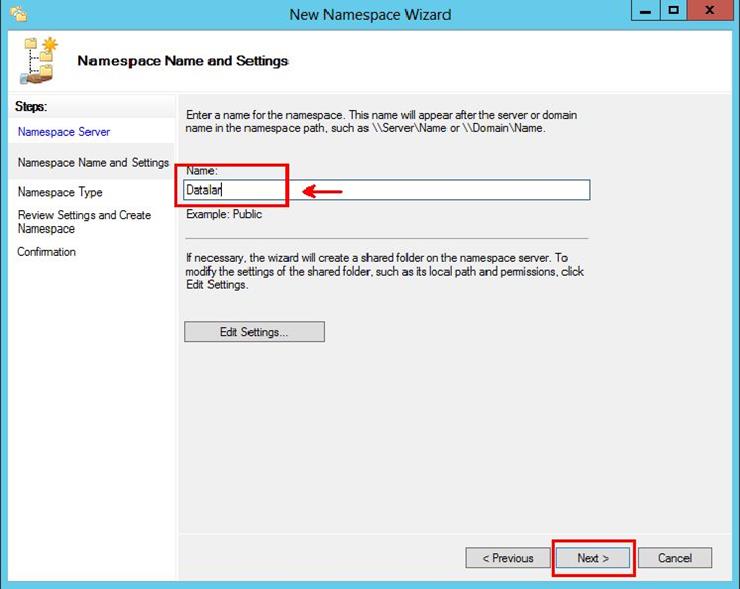Go back with the Previous button
The image size is (740, 589).
[507, 558]
